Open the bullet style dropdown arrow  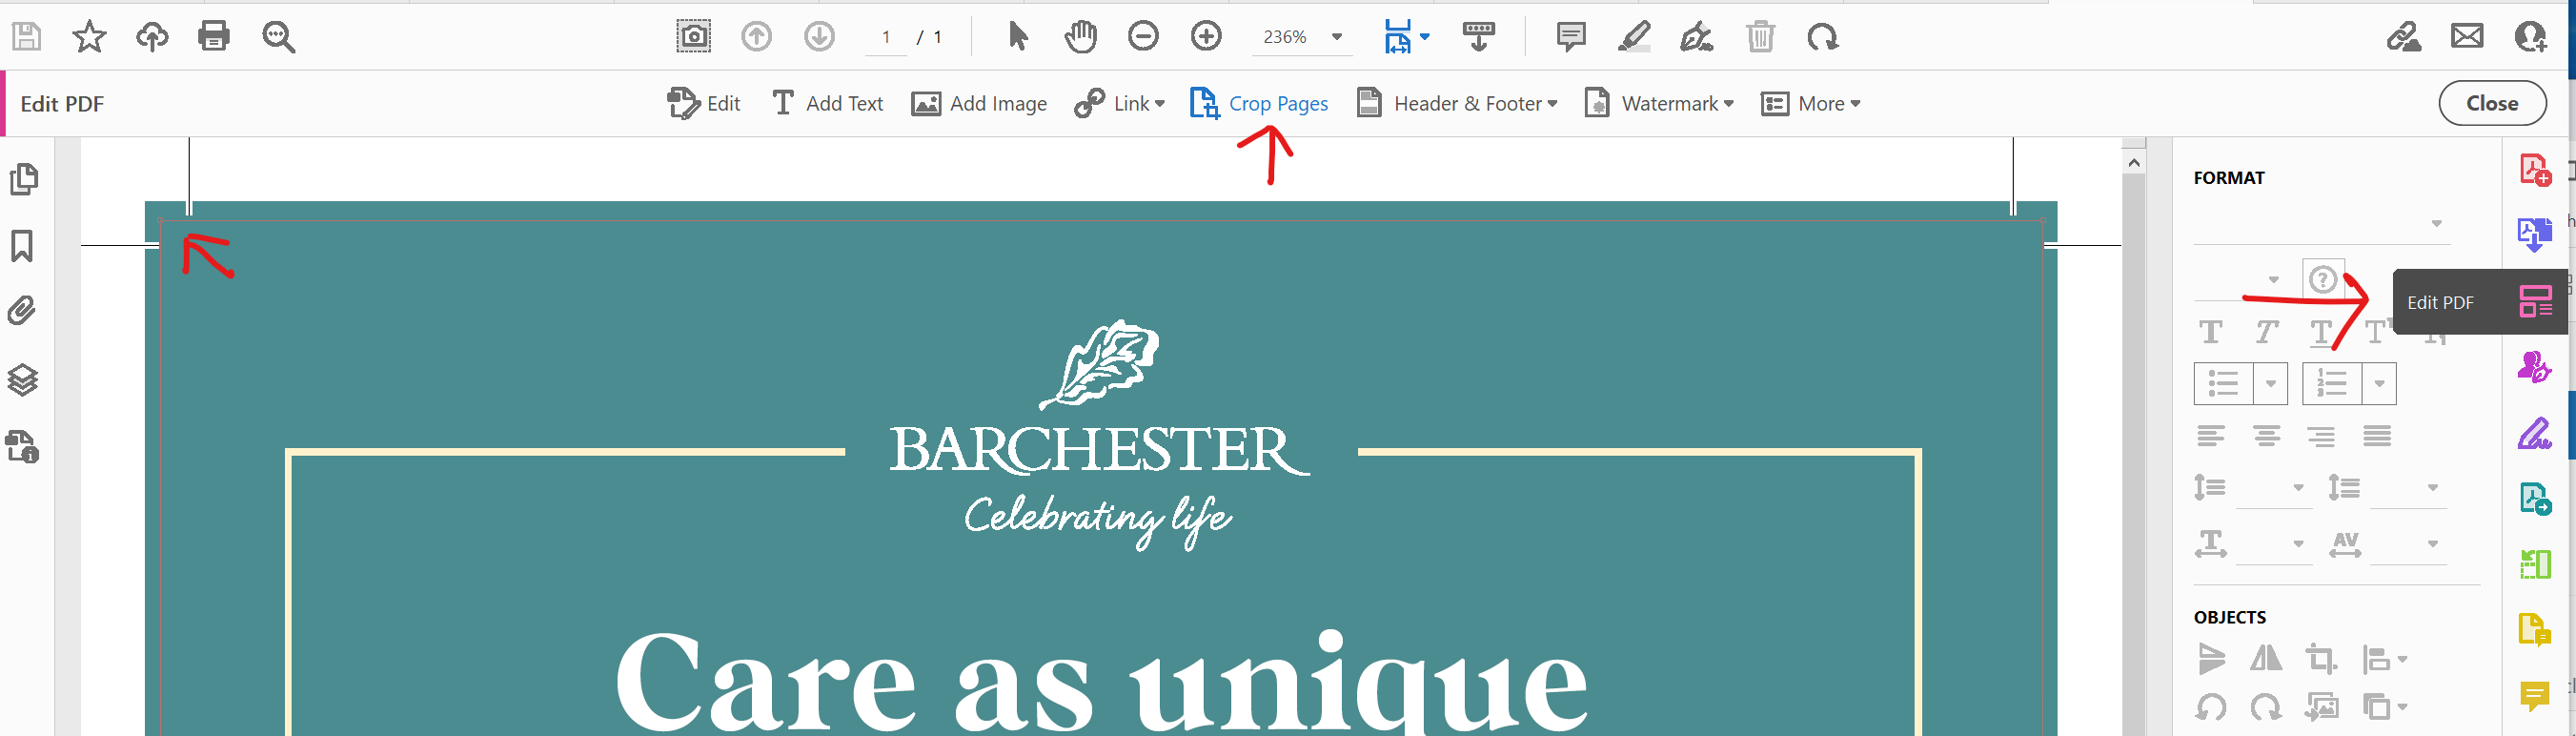[2270, 384]
